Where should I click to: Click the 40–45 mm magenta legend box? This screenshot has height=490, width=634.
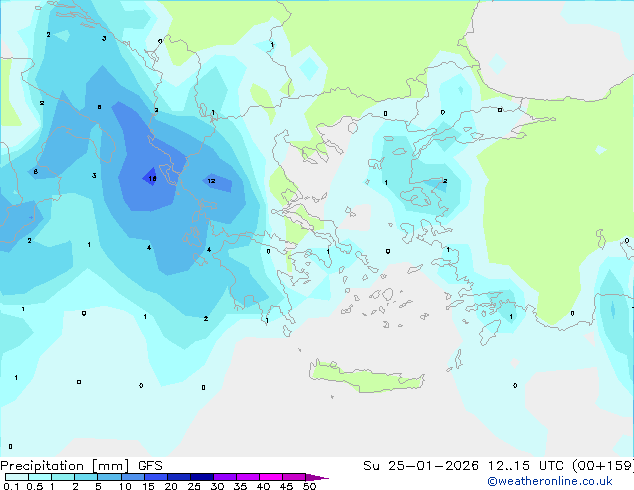coord(271,477)
